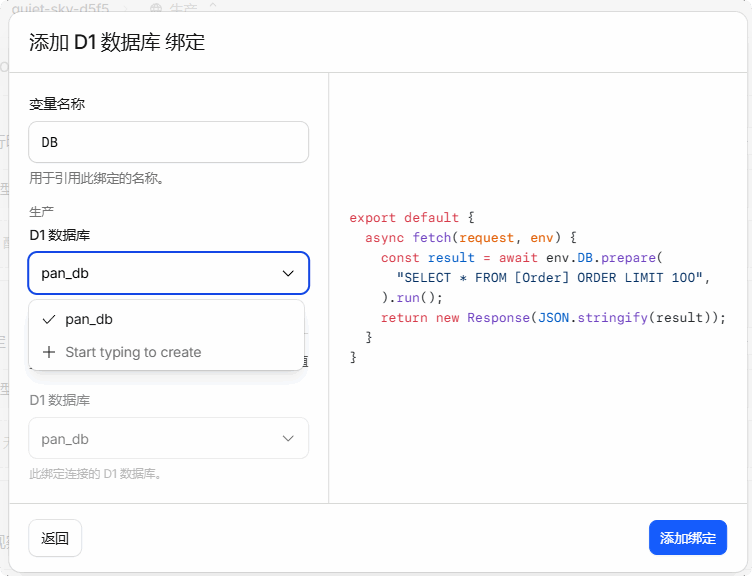Click the 用于引用此绑定的名称 helper text

pyautogui.click(x=96, y=178)
